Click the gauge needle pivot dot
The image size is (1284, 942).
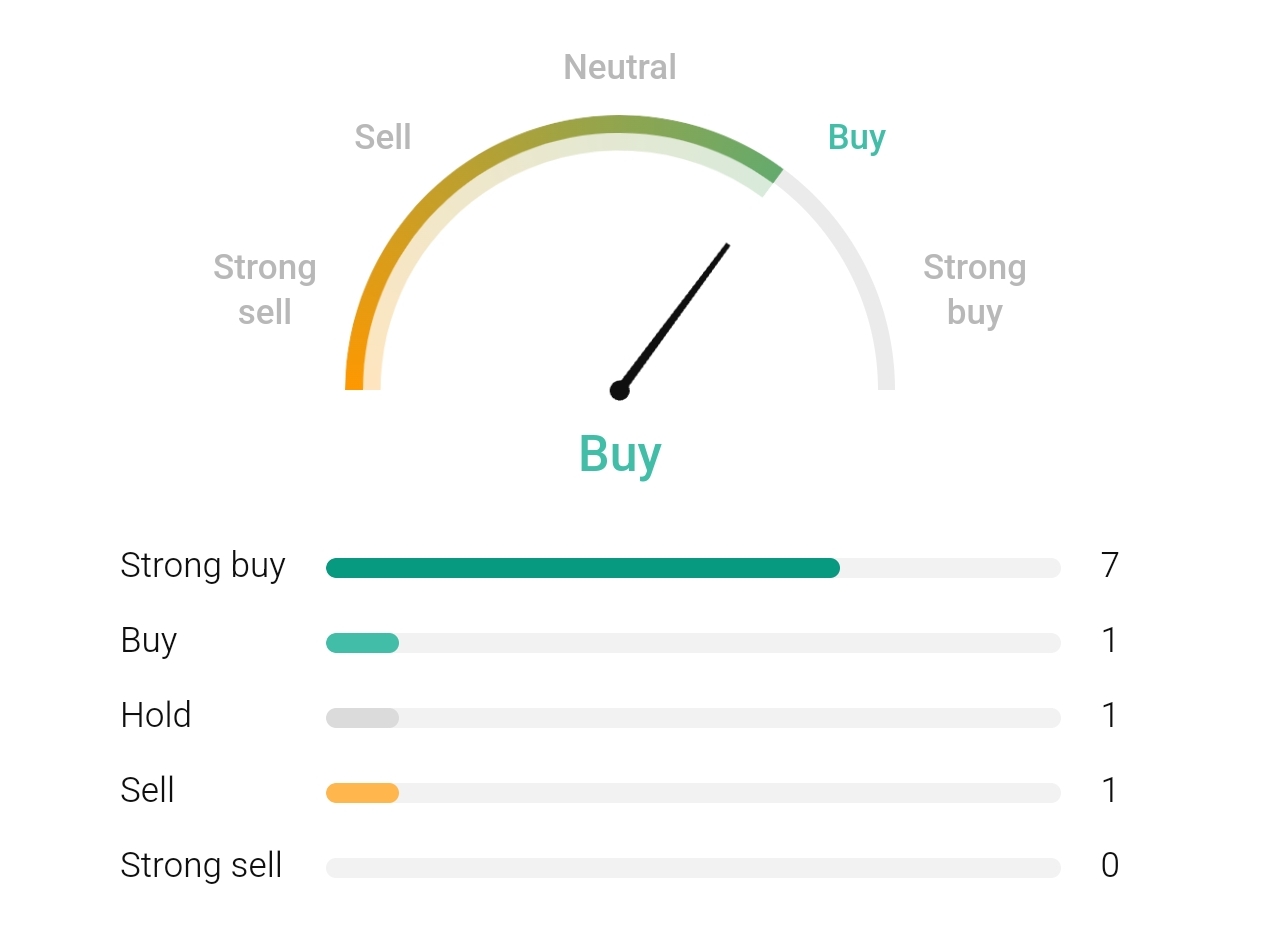pyautogui.click(x=620, y=390)
